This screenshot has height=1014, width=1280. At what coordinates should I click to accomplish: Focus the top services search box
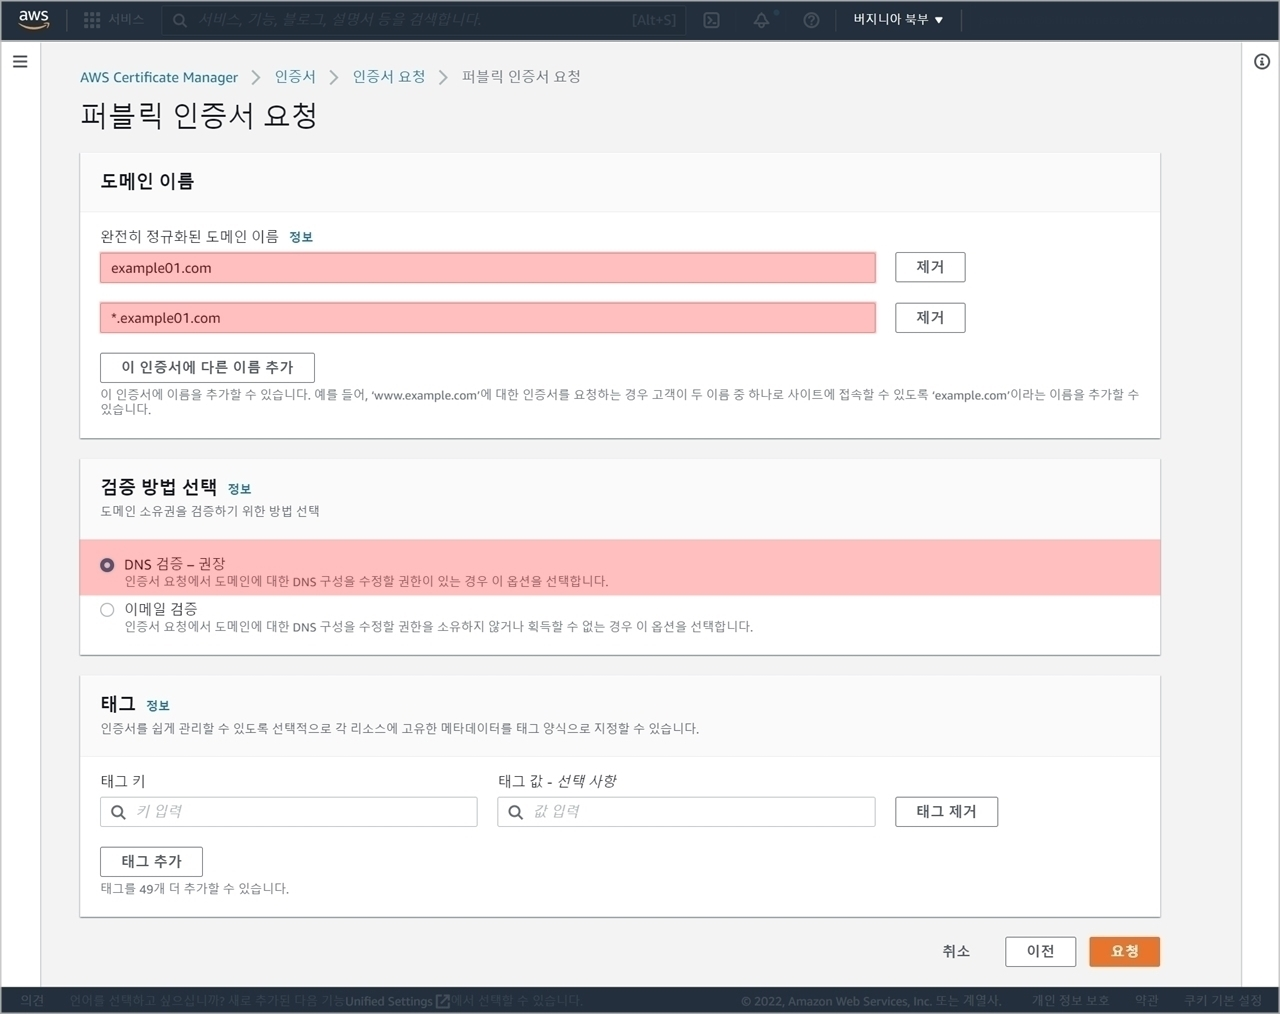point(425,20)
